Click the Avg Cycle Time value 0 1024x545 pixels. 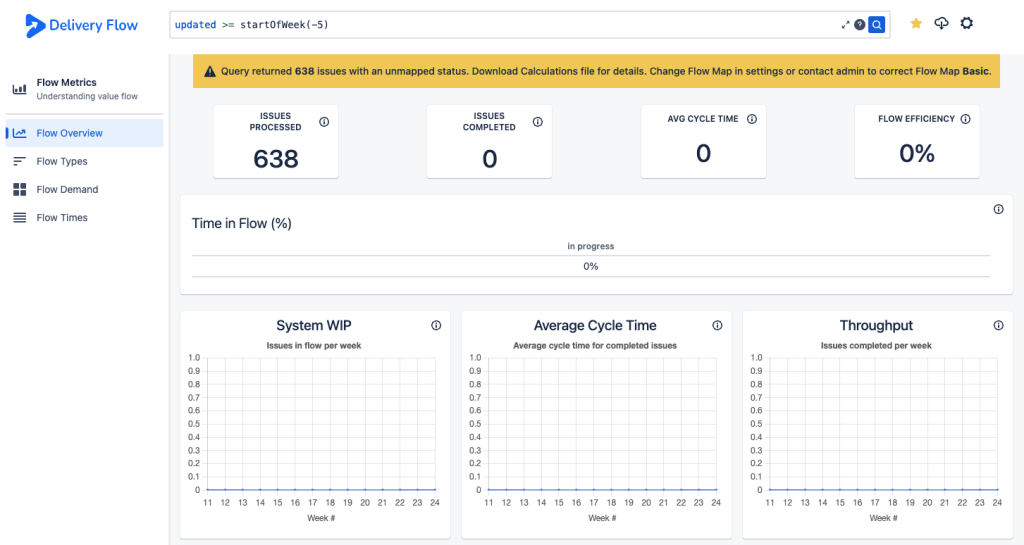coord(703,153)
